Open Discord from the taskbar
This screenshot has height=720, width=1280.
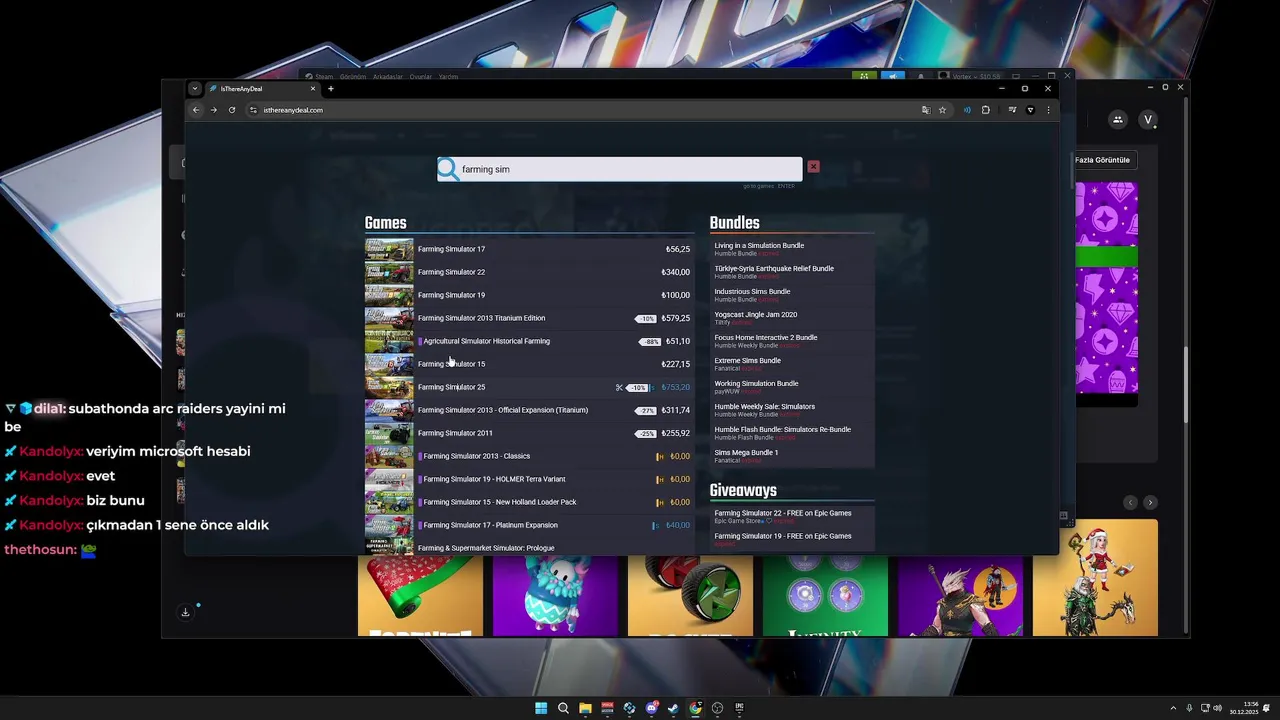(651, 708)
